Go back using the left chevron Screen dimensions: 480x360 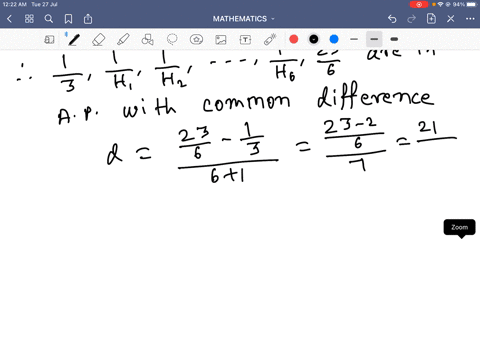point(9,19)
